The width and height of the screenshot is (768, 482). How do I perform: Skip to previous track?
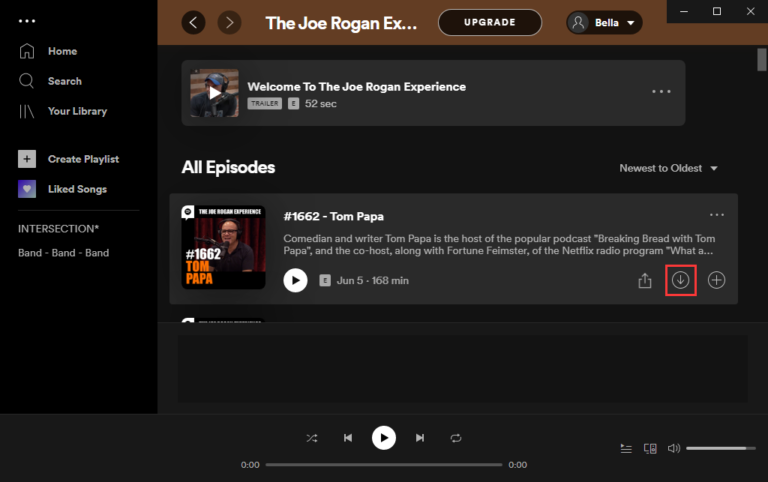click(x=348, y=438)
